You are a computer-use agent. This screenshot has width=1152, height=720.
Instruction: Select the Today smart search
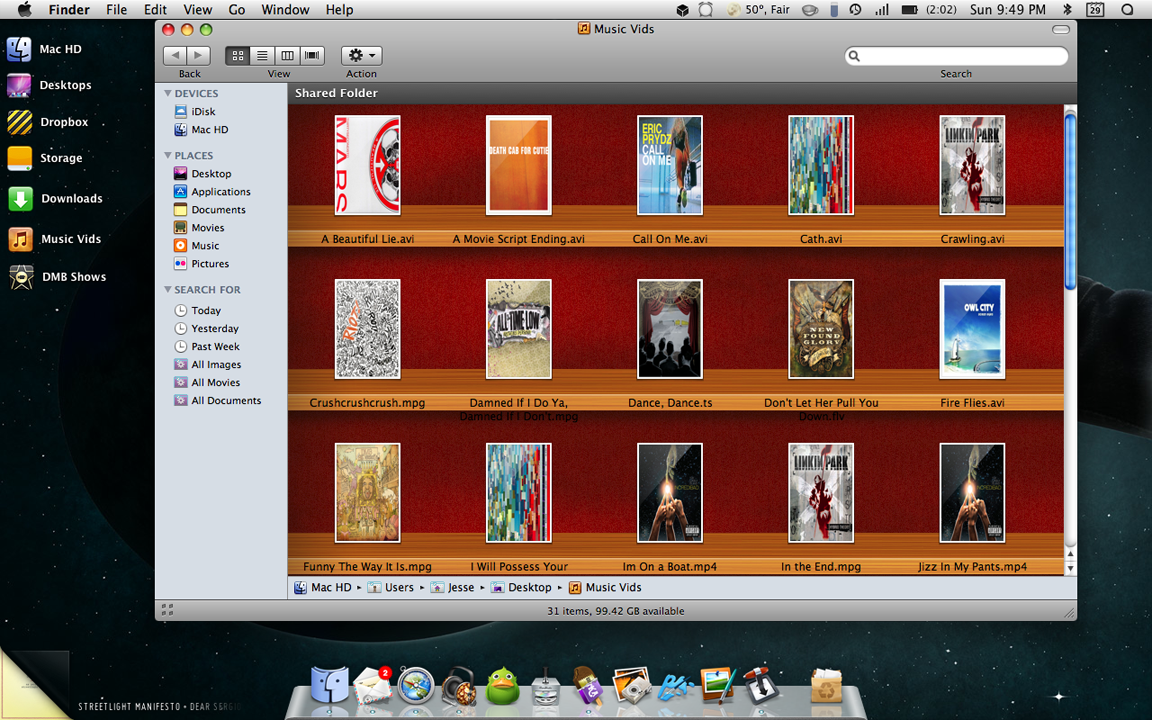198,311
